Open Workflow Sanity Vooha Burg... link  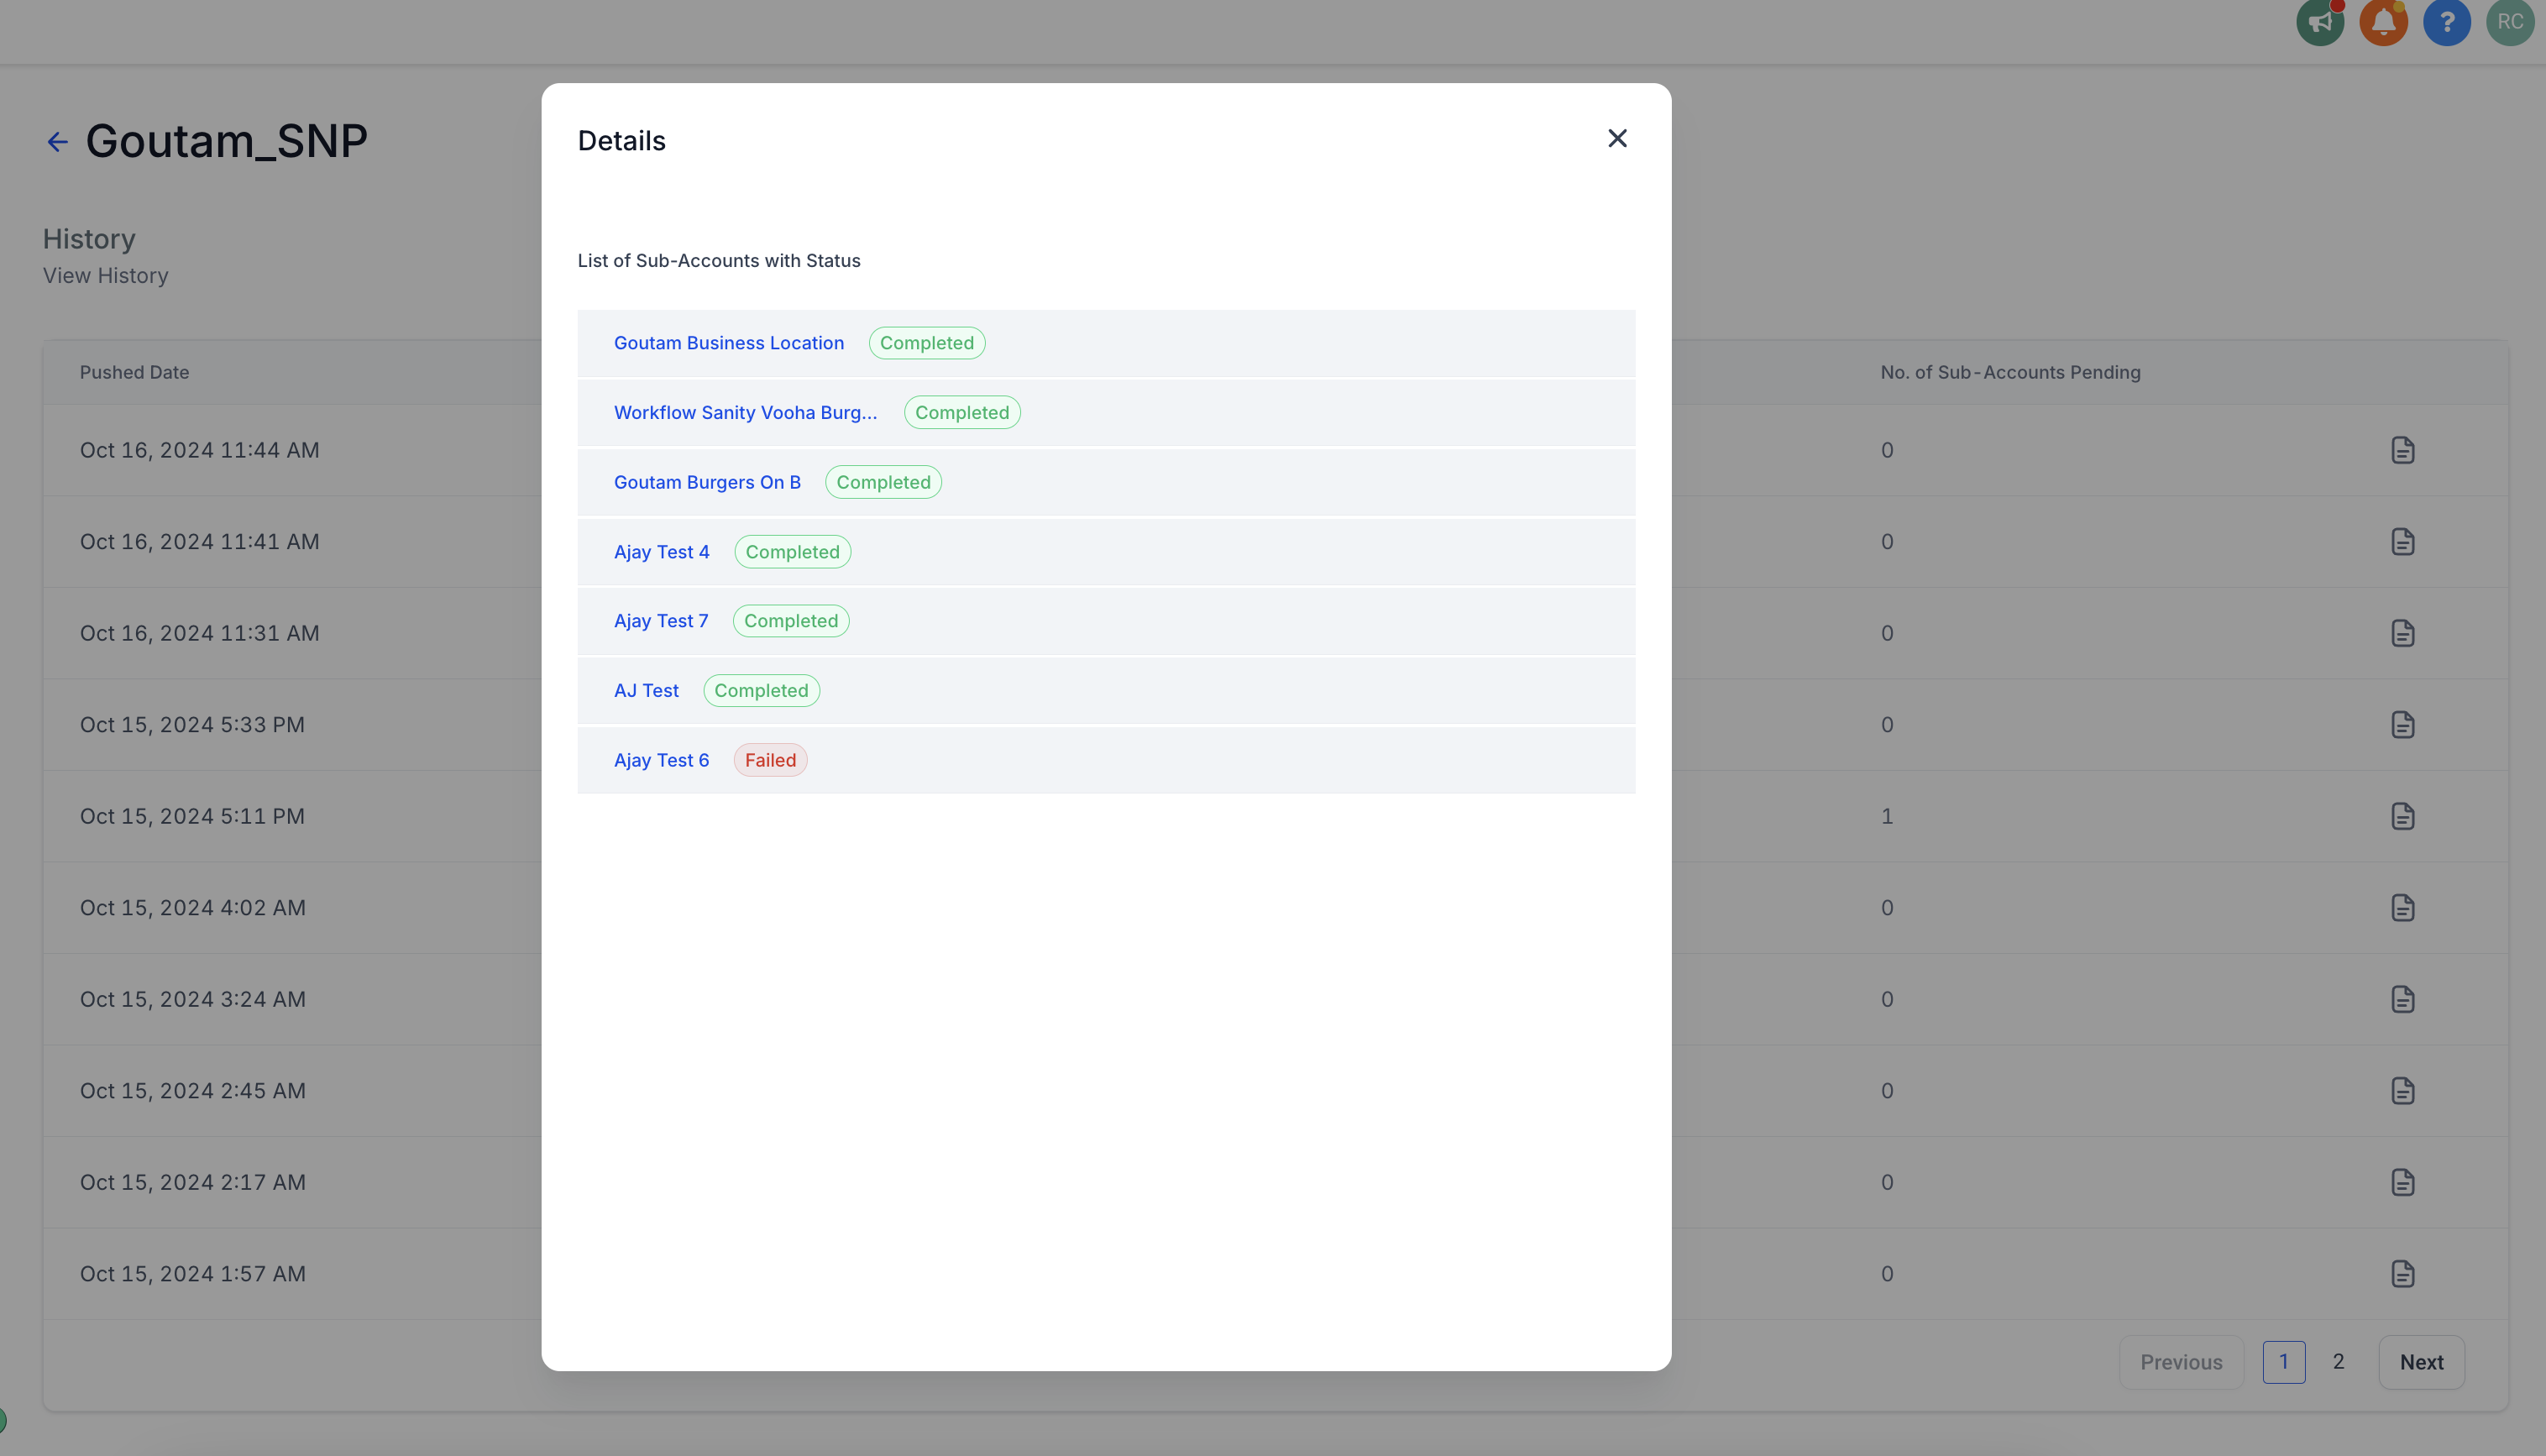(745, 412)
